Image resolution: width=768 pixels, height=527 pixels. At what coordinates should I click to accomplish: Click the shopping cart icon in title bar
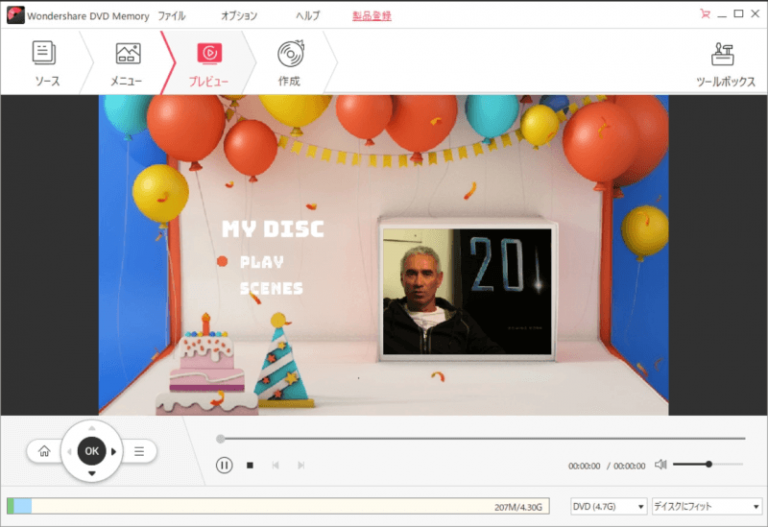coord(706,14)
